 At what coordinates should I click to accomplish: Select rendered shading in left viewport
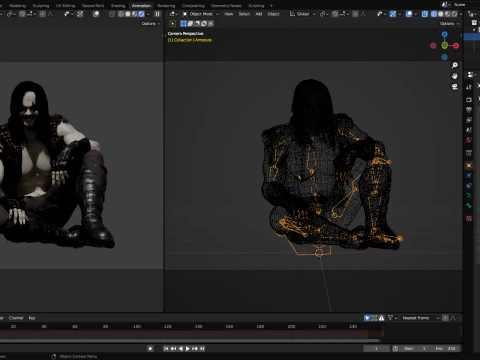click(x=141, y=14)
